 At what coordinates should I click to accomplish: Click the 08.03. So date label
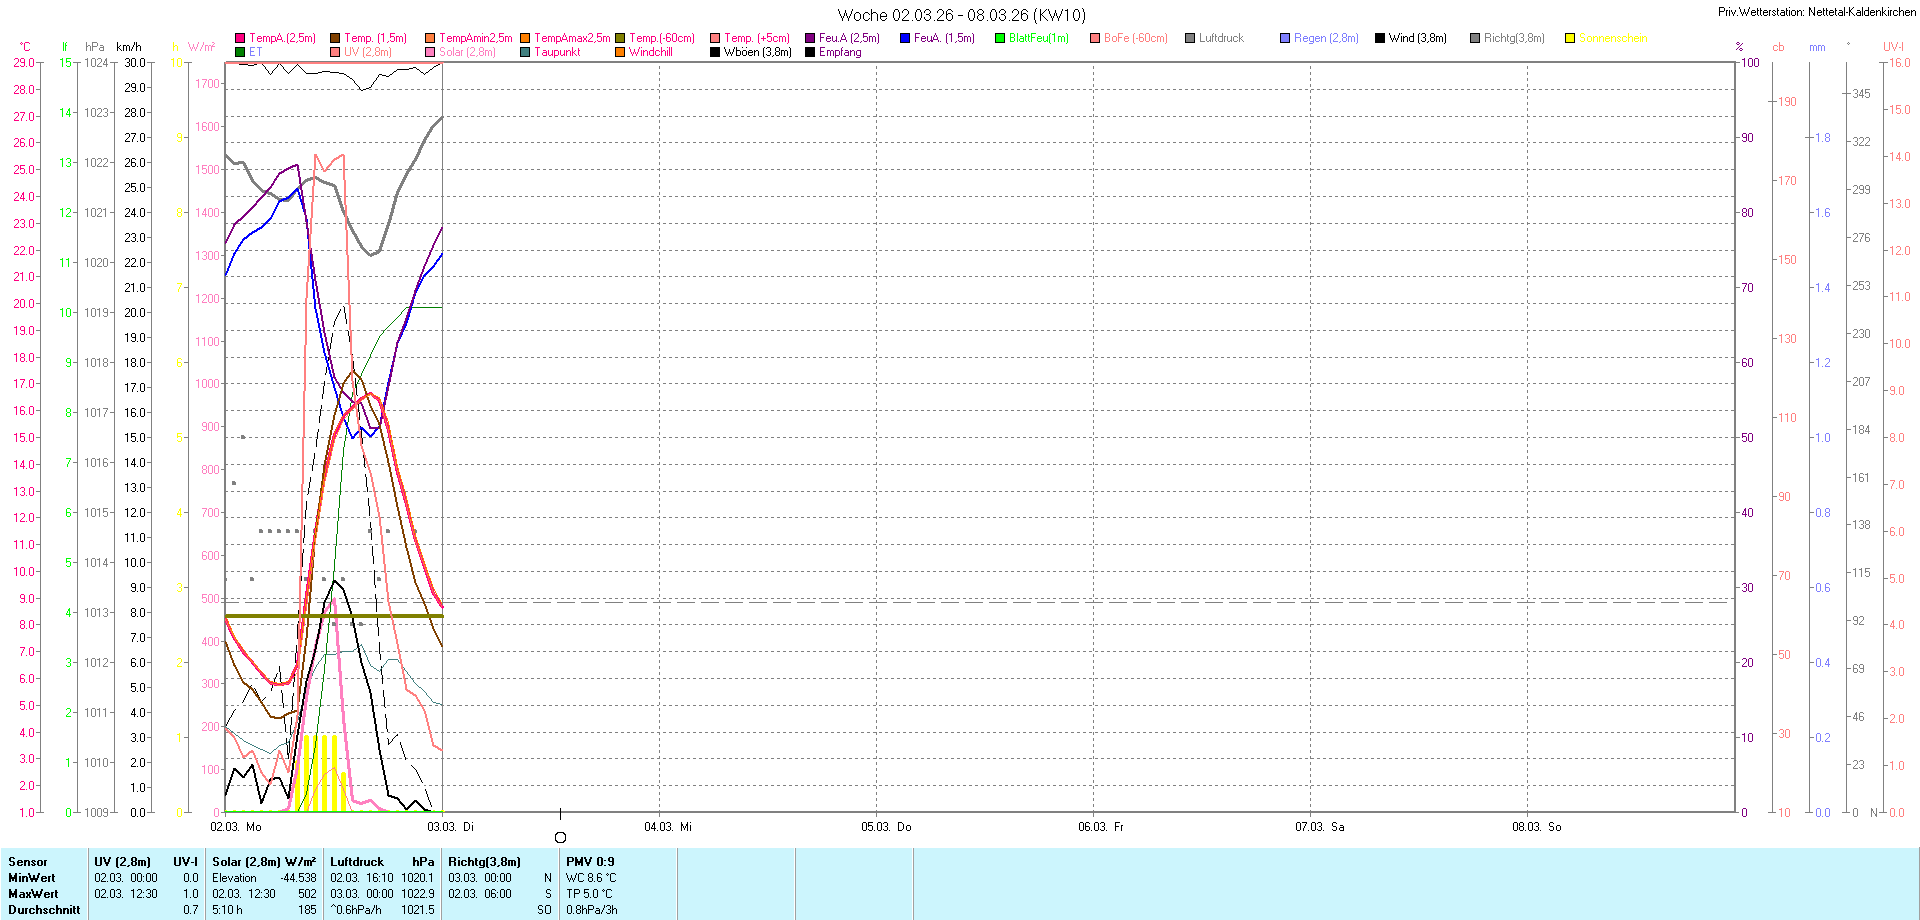[x=1536, y=827]
